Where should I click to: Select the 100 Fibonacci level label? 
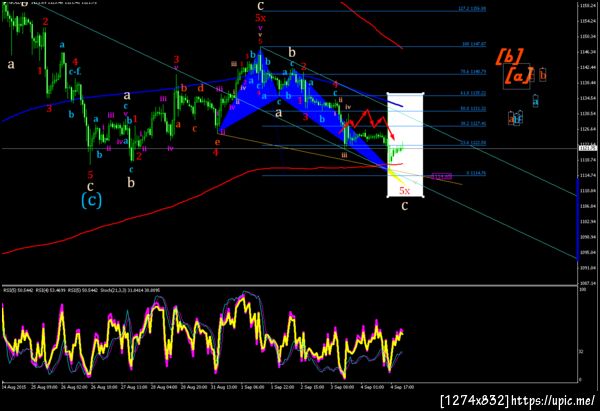pos(474,44)
